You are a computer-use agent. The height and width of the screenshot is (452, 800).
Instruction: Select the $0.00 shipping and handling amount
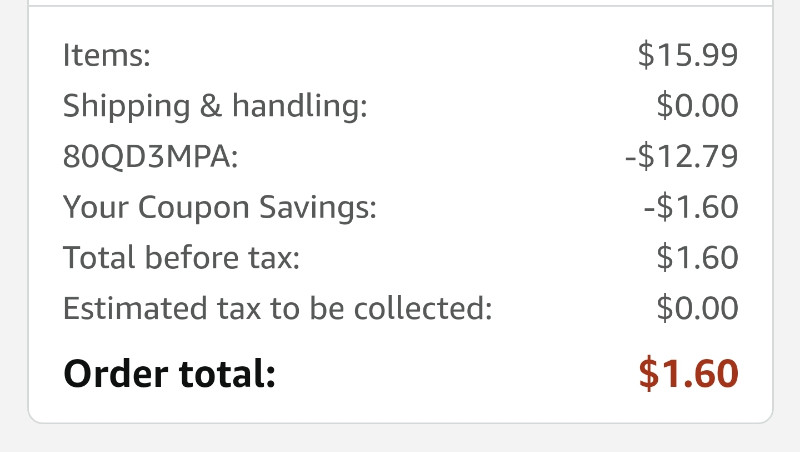coord(697,106)
